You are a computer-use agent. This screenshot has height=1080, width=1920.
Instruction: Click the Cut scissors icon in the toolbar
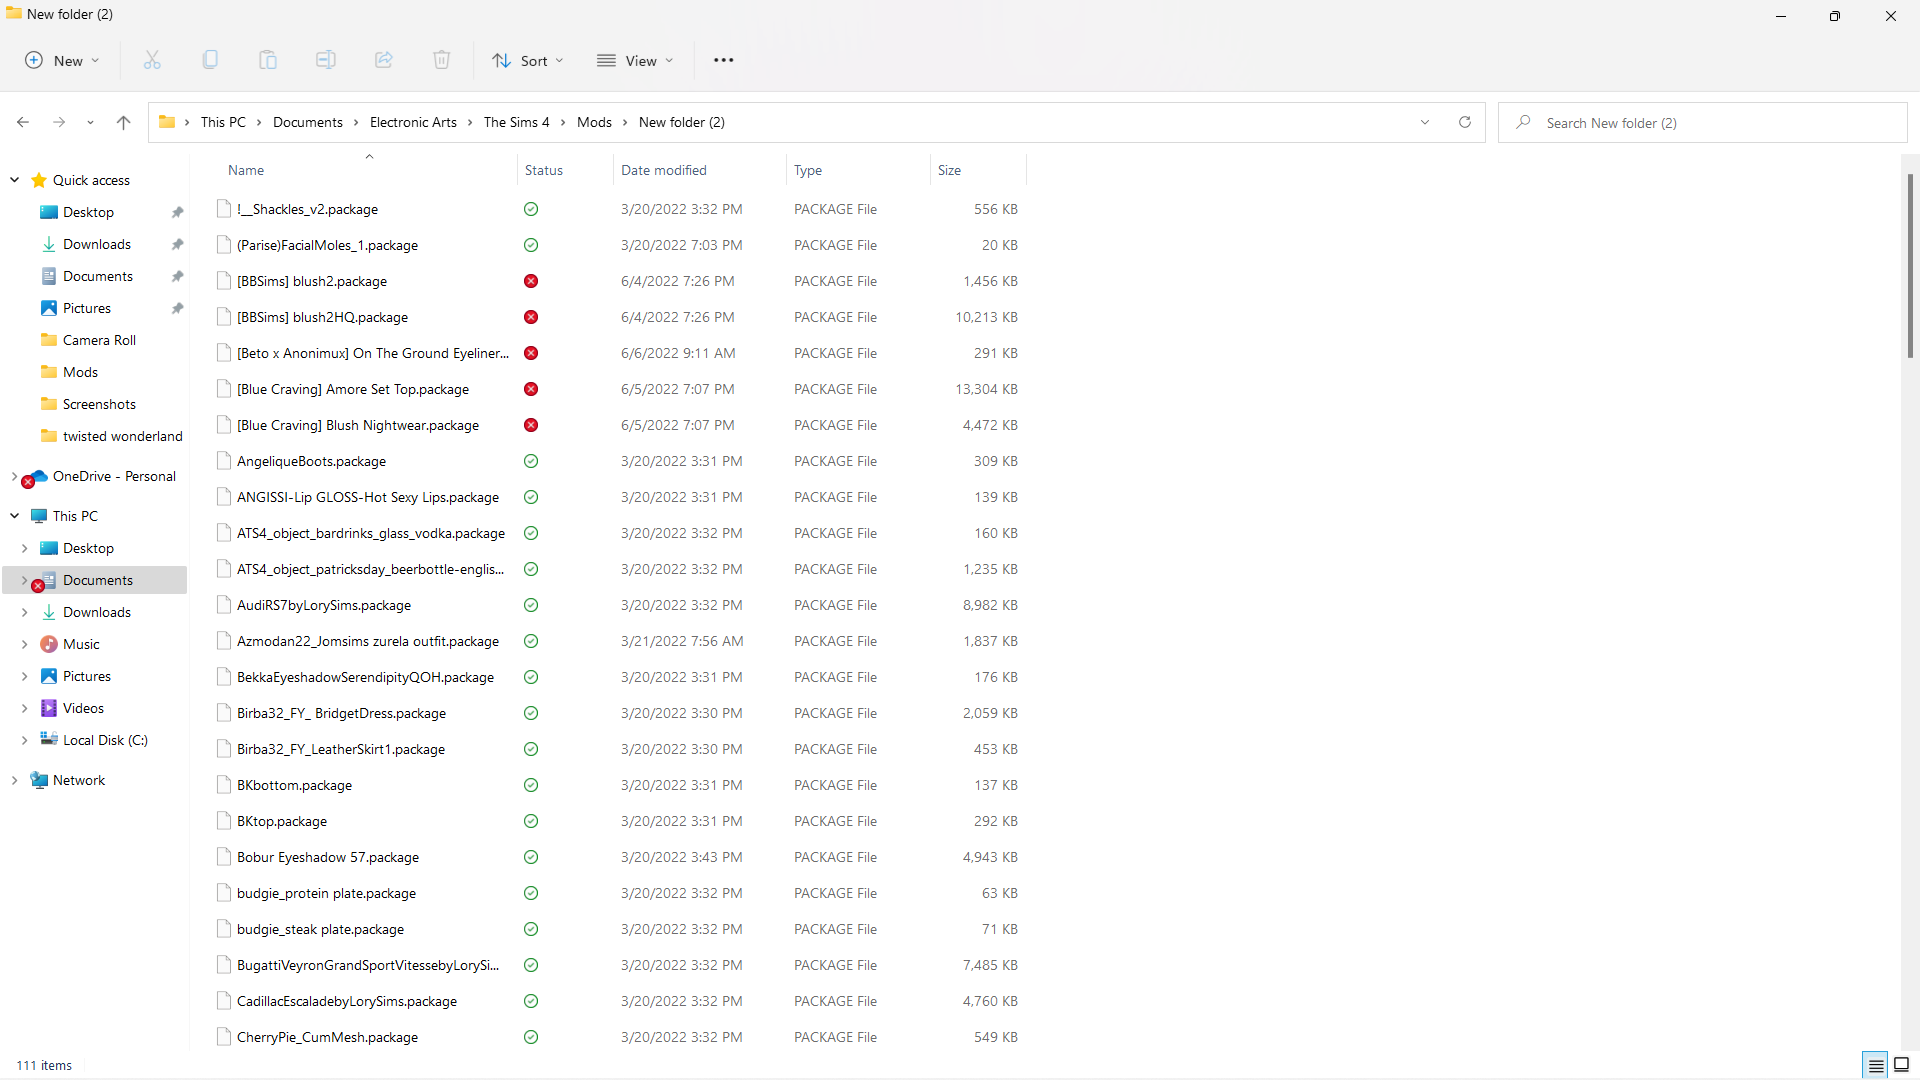click(x=152, y=60)
